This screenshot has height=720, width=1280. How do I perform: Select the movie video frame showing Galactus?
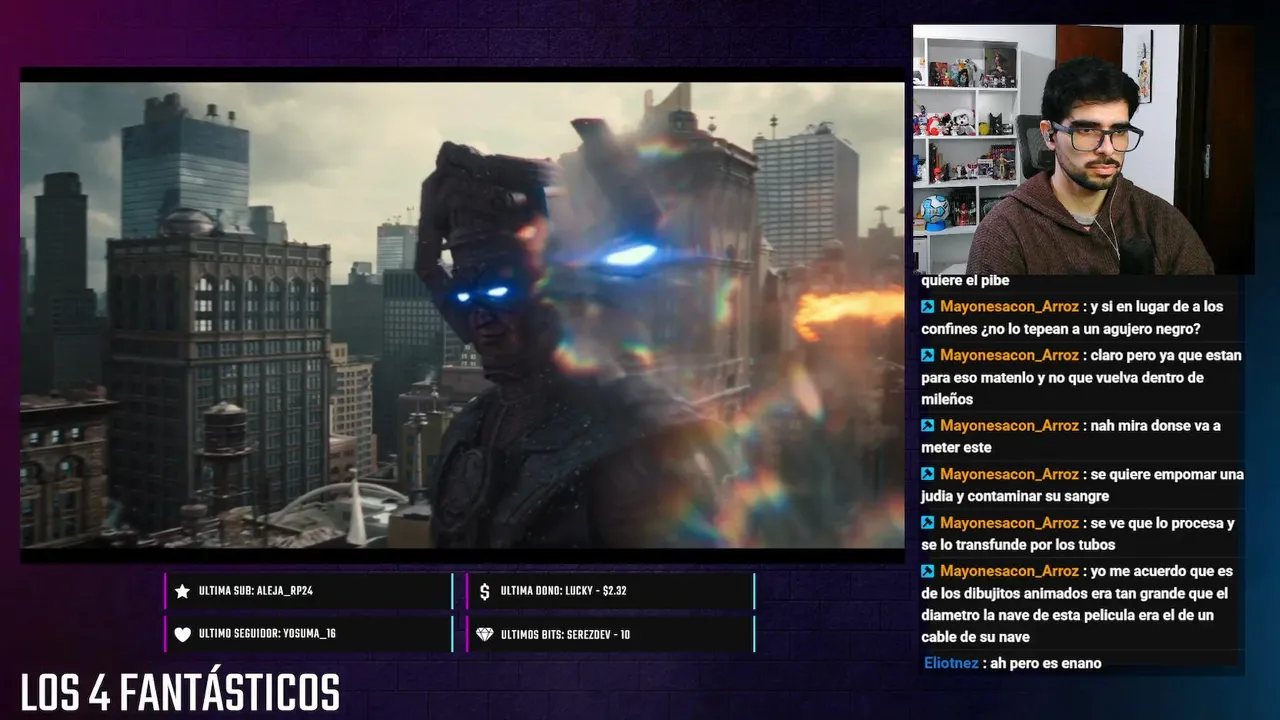point(462,315)
